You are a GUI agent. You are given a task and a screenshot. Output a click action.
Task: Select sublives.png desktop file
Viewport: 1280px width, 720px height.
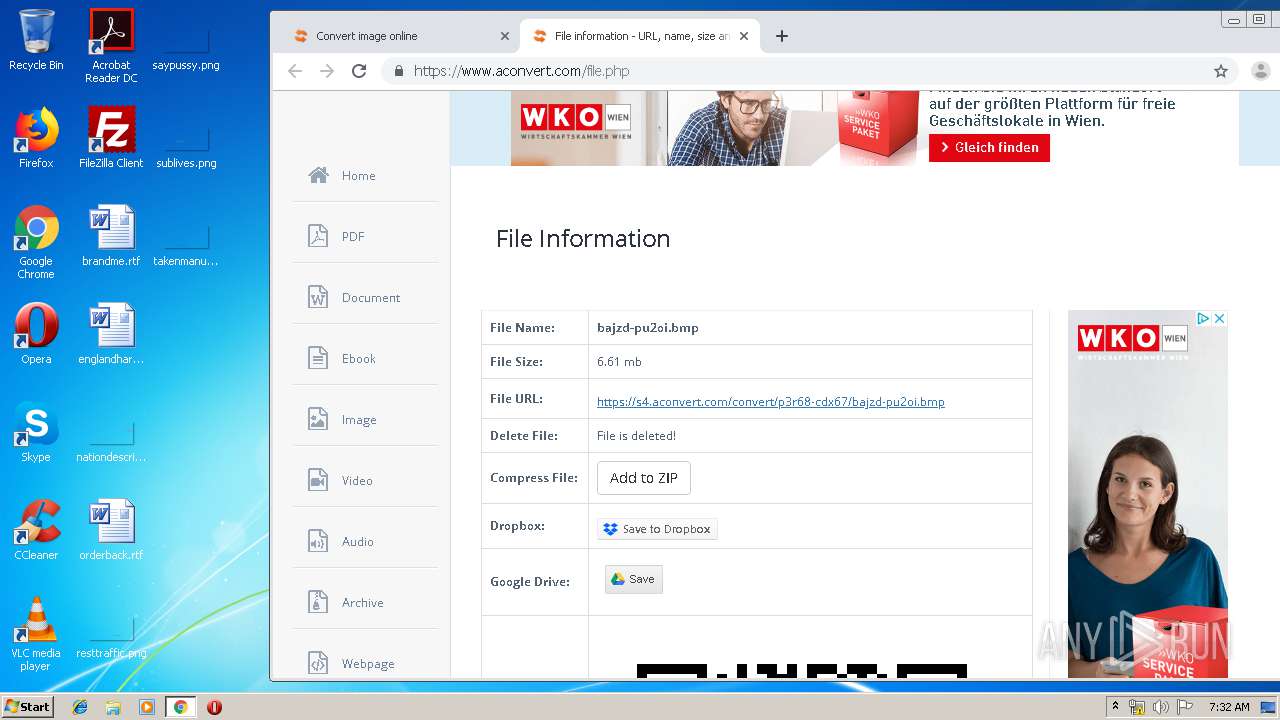click(186, 148)
